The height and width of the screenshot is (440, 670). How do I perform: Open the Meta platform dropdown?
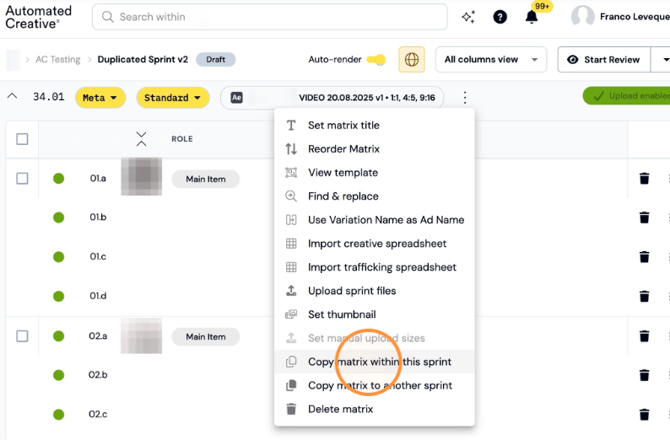[100, 98]
